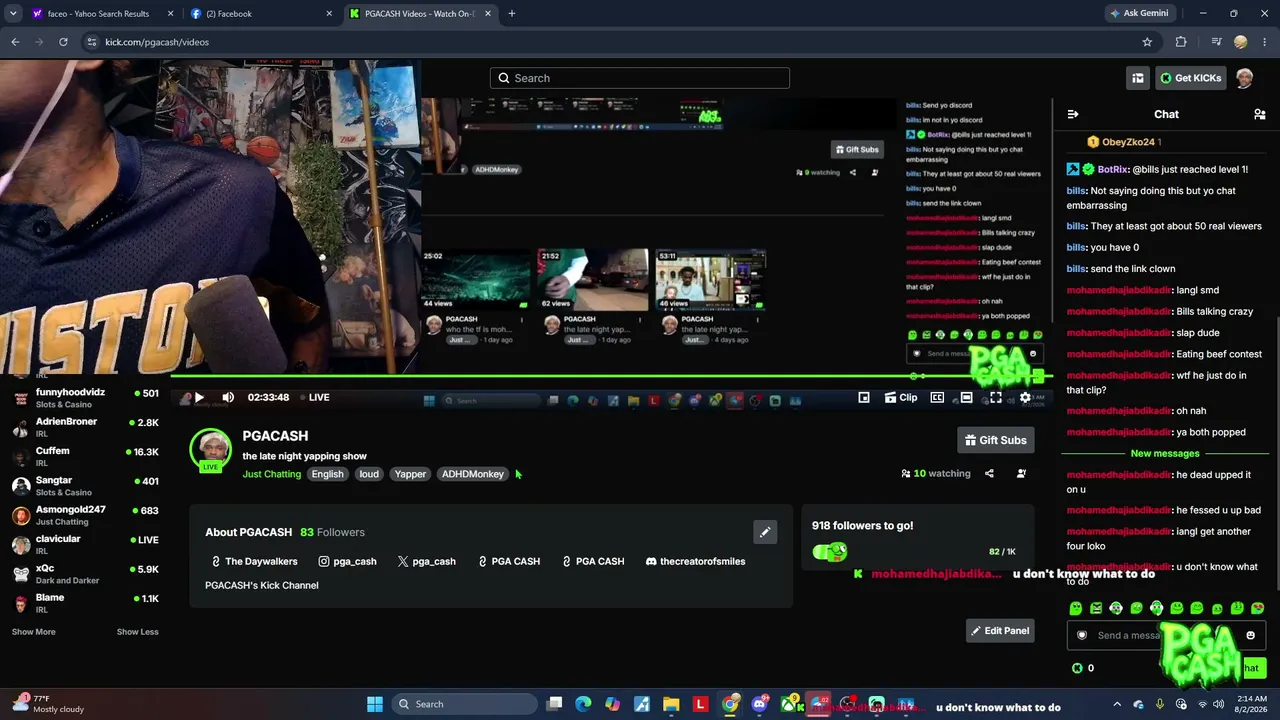Open The Daywalkers social link
1280x720 pixels.
[x=255, y=562]
